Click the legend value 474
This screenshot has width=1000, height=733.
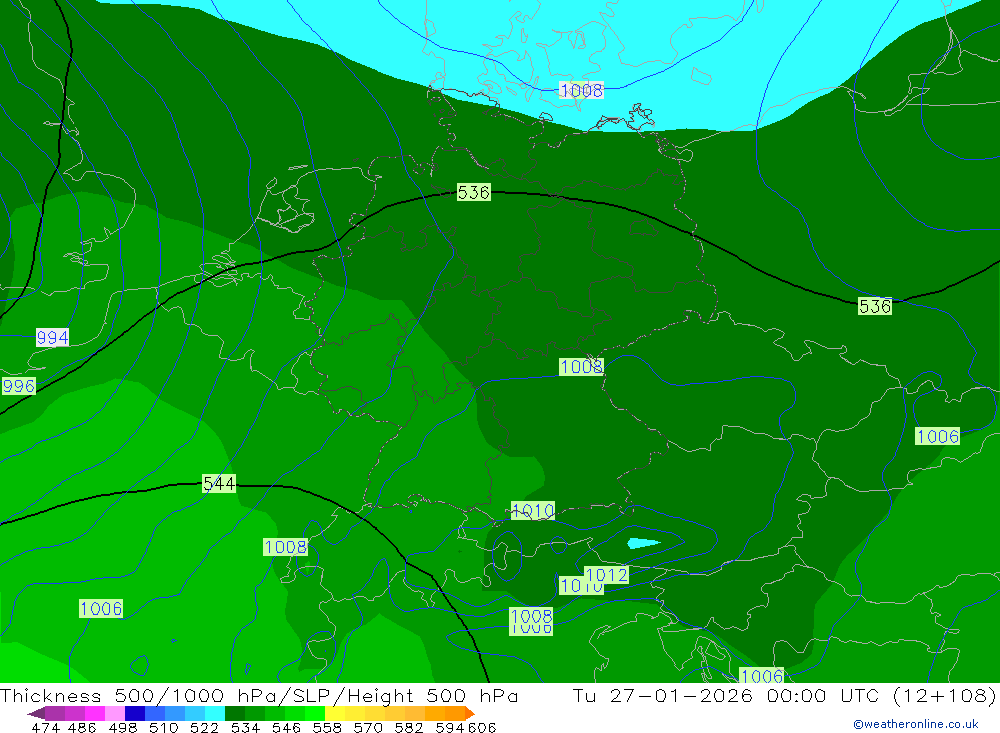click(x=45, y=727)
